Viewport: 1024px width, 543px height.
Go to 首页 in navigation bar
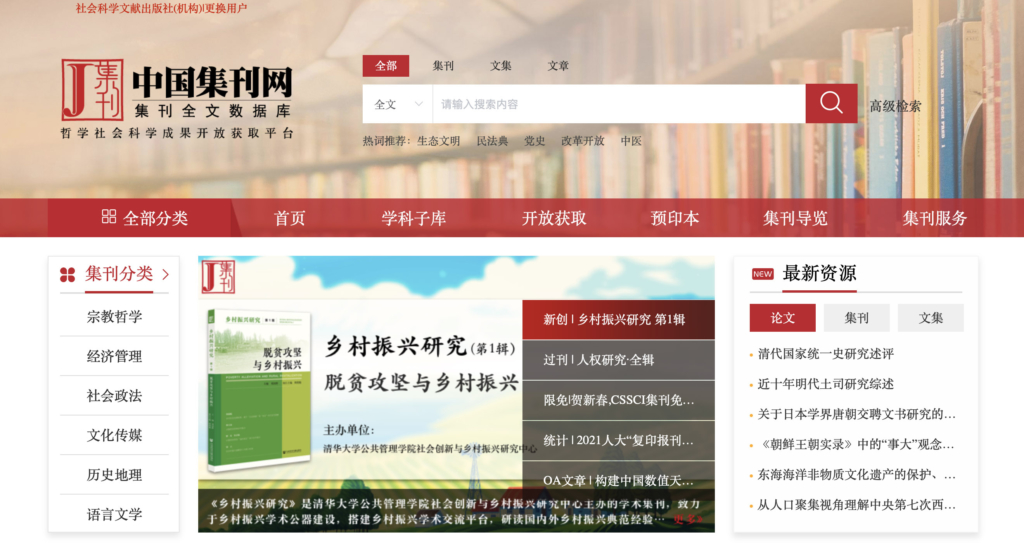pos(289,218)
